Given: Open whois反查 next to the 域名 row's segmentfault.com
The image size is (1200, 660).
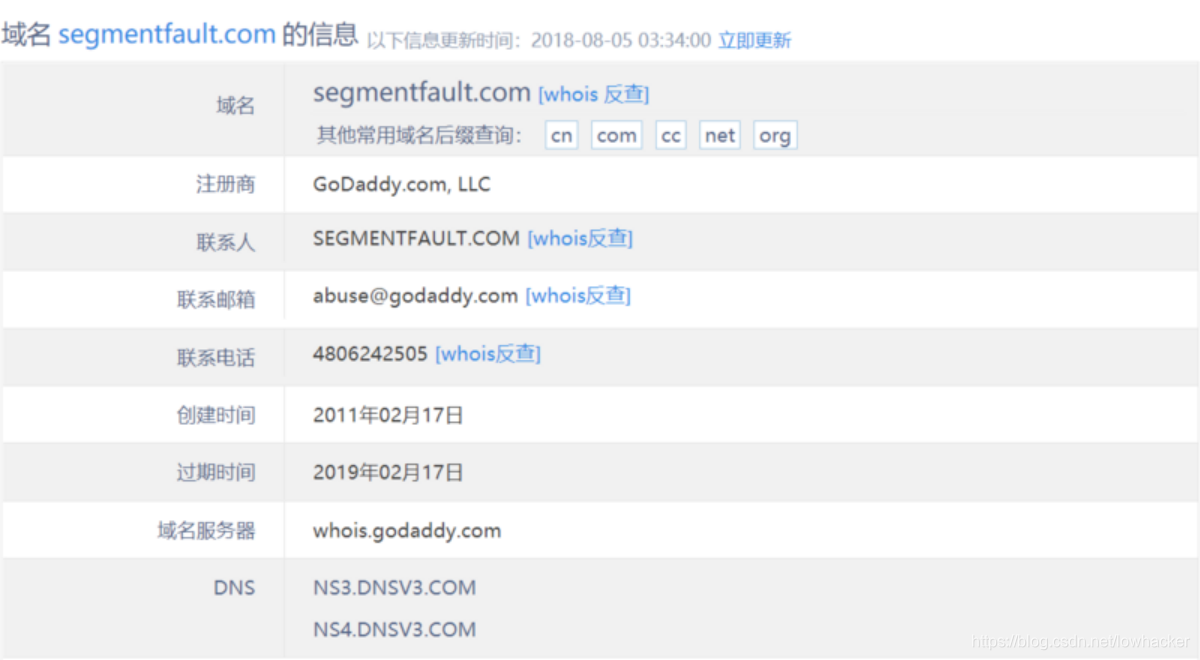Looking at the screenshot, I should click(594, 94).
